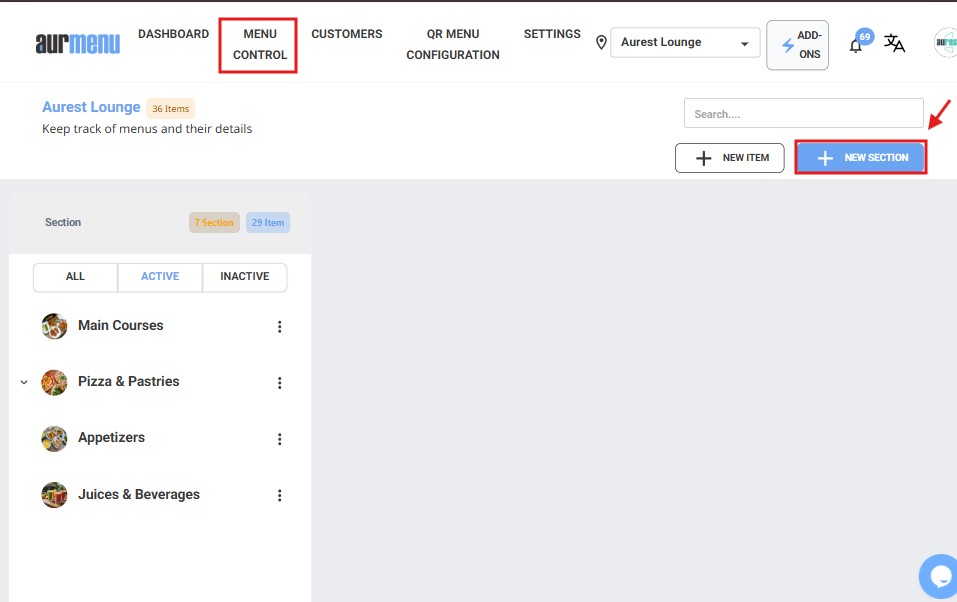Viewport: 957px width, 602px height.
Task: Open Pizza & Pastries three-dot options menu
Action: 280,383
